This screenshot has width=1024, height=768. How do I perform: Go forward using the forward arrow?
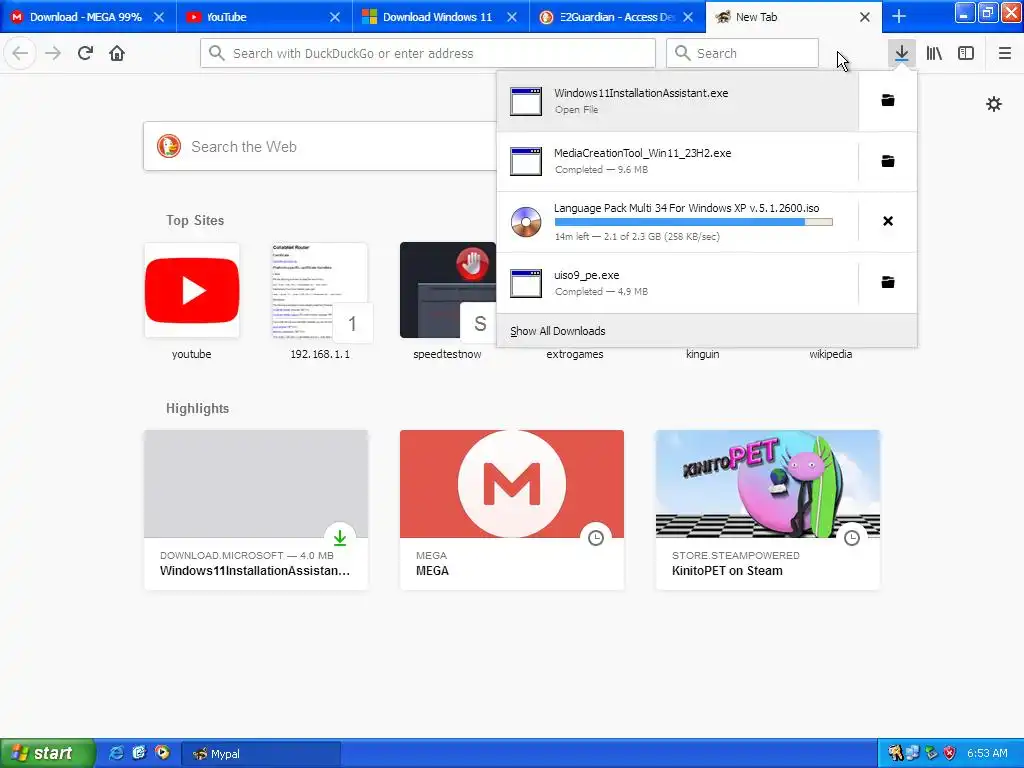tap(53, 53)
